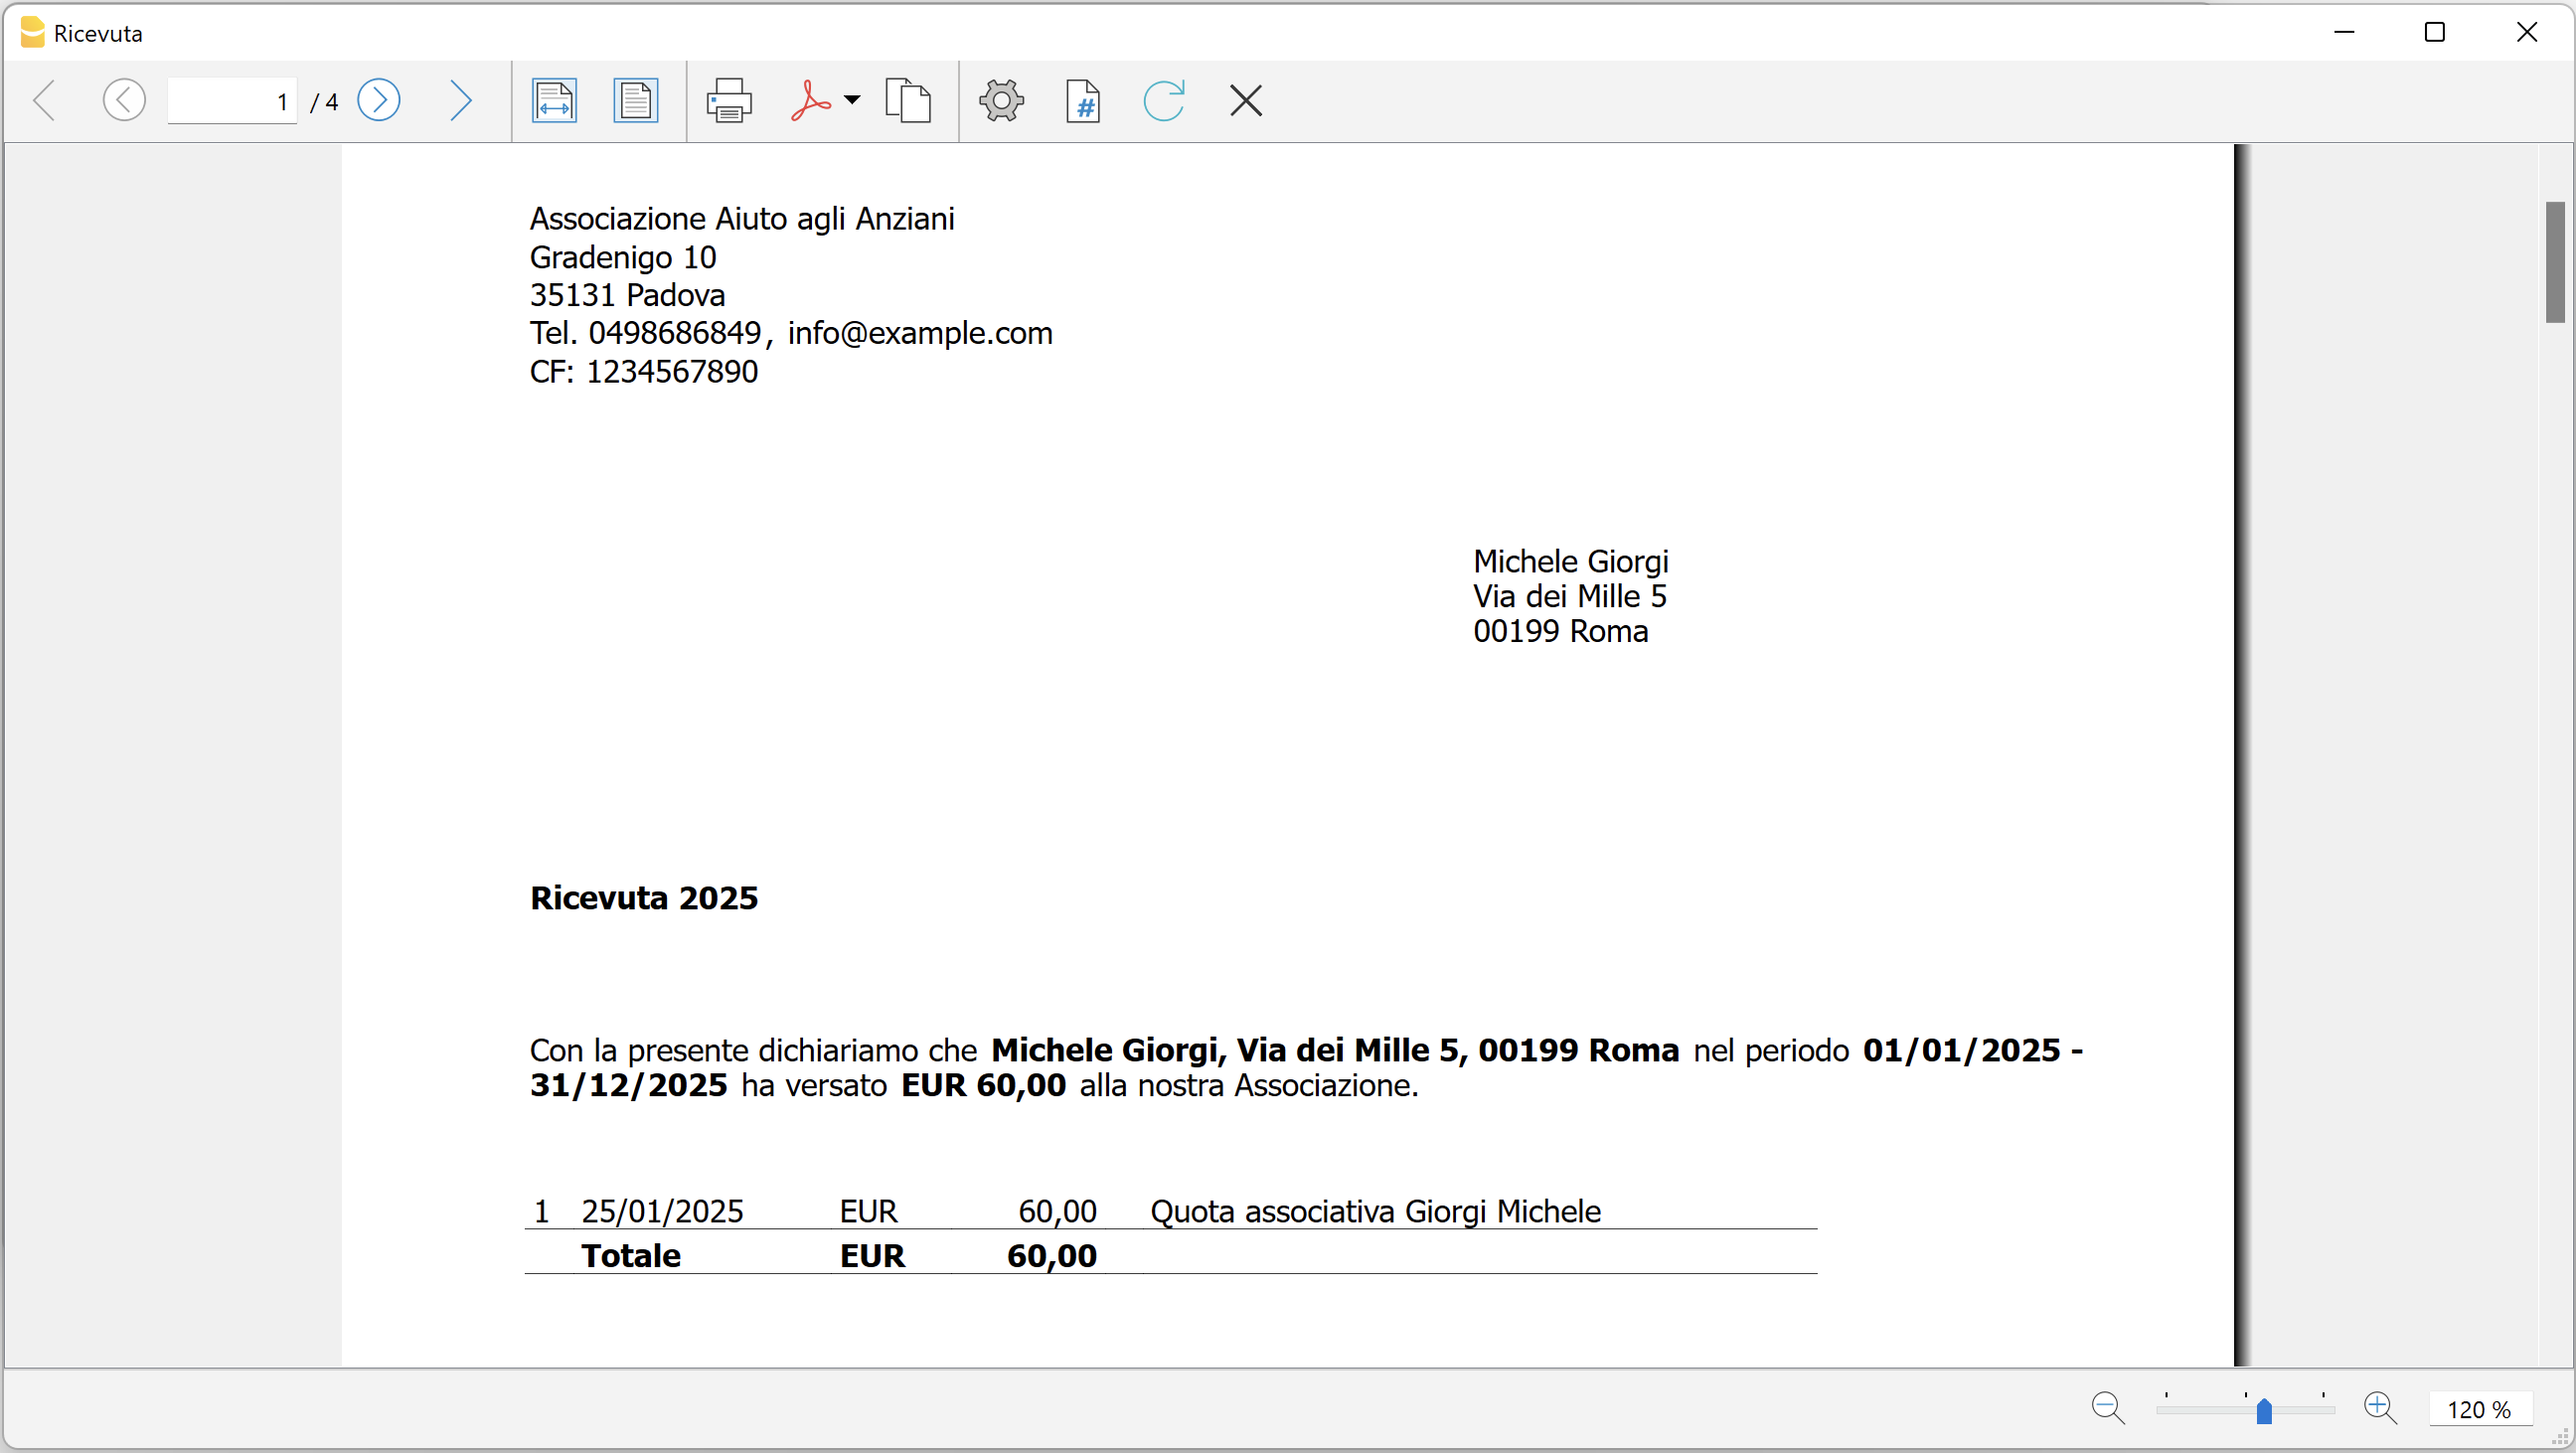Refresh the receipt preview
The height and width of the screenshot is (1453, 2576).
(x=1164, y=101)
